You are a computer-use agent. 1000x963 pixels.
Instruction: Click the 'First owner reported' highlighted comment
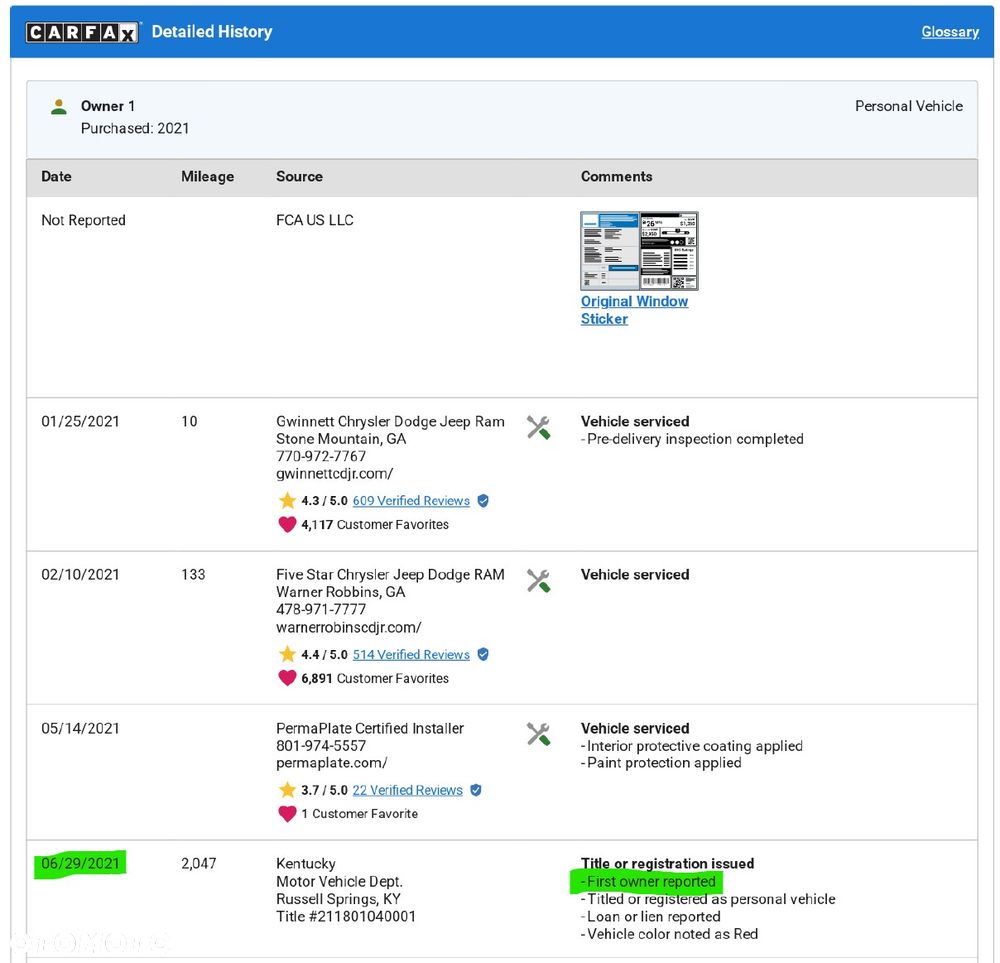647,882
